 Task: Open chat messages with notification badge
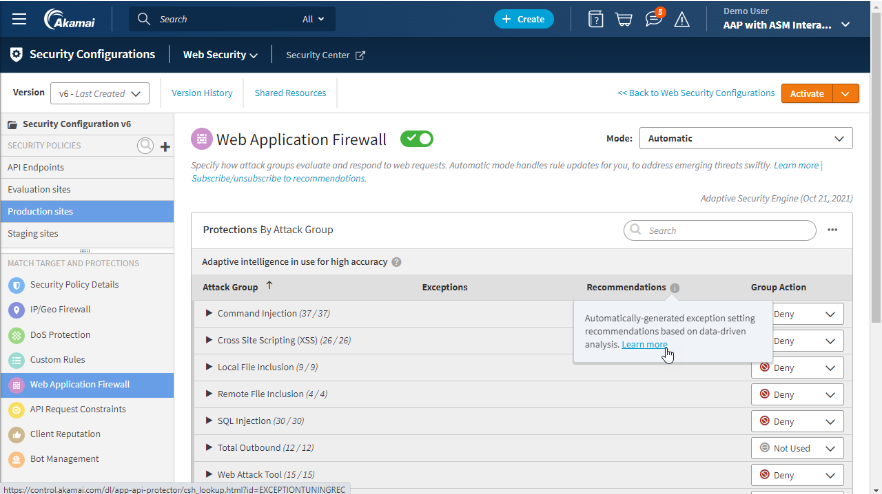[x=653, y=19]
